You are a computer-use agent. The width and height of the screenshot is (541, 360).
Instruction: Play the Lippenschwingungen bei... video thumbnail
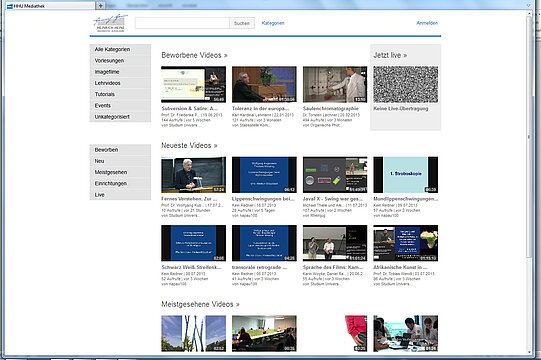tap(264, 175)
